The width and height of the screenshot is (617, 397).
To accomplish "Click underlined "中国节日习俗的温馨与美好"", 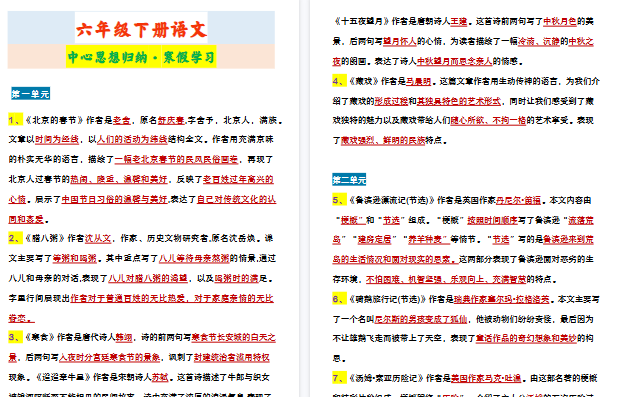I will click(115, 199).
